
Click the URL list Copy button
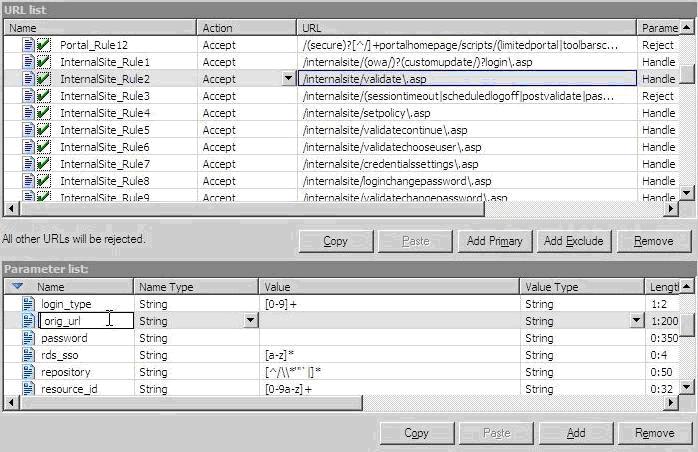tap(336, 241)
